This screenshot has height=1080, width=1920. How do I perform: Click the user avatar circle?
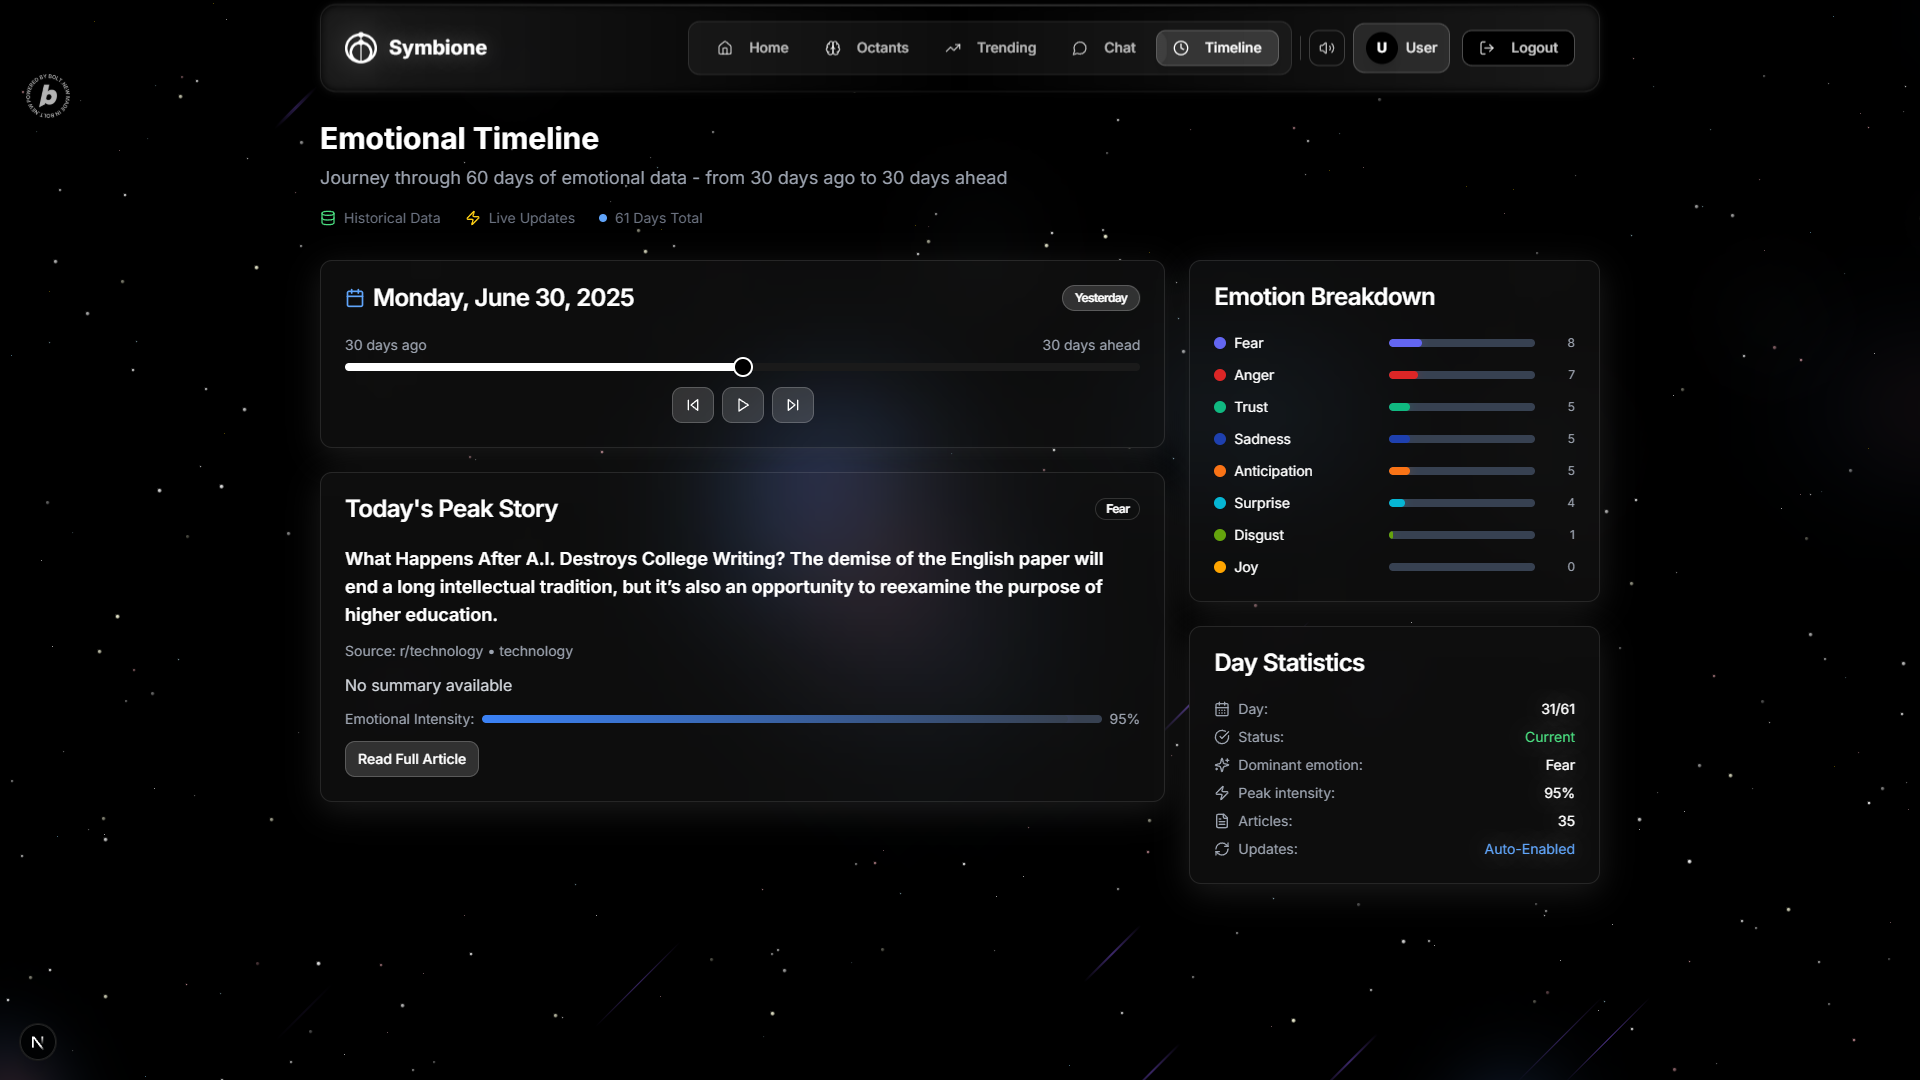1381,48
